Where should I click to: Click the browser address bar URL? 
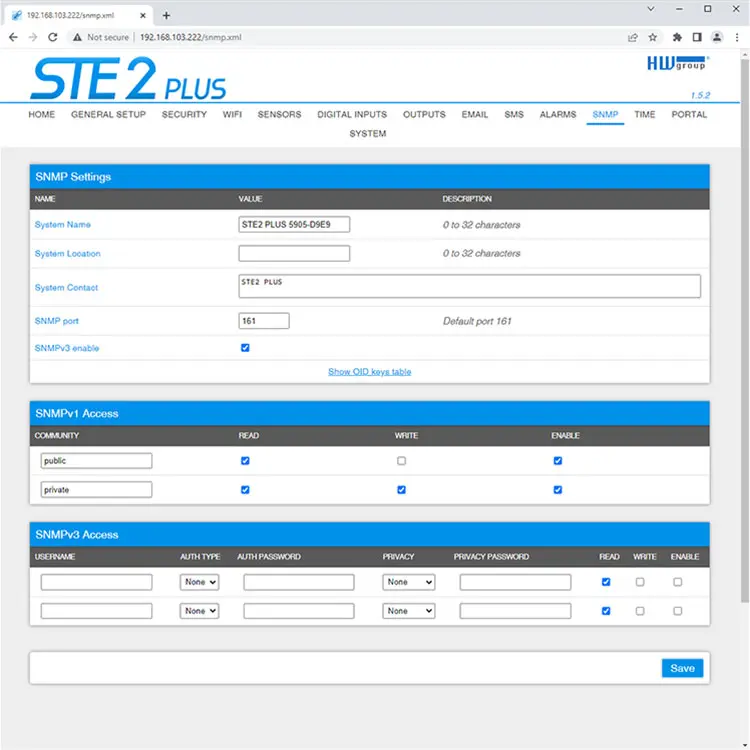click(x=191, y=37)
